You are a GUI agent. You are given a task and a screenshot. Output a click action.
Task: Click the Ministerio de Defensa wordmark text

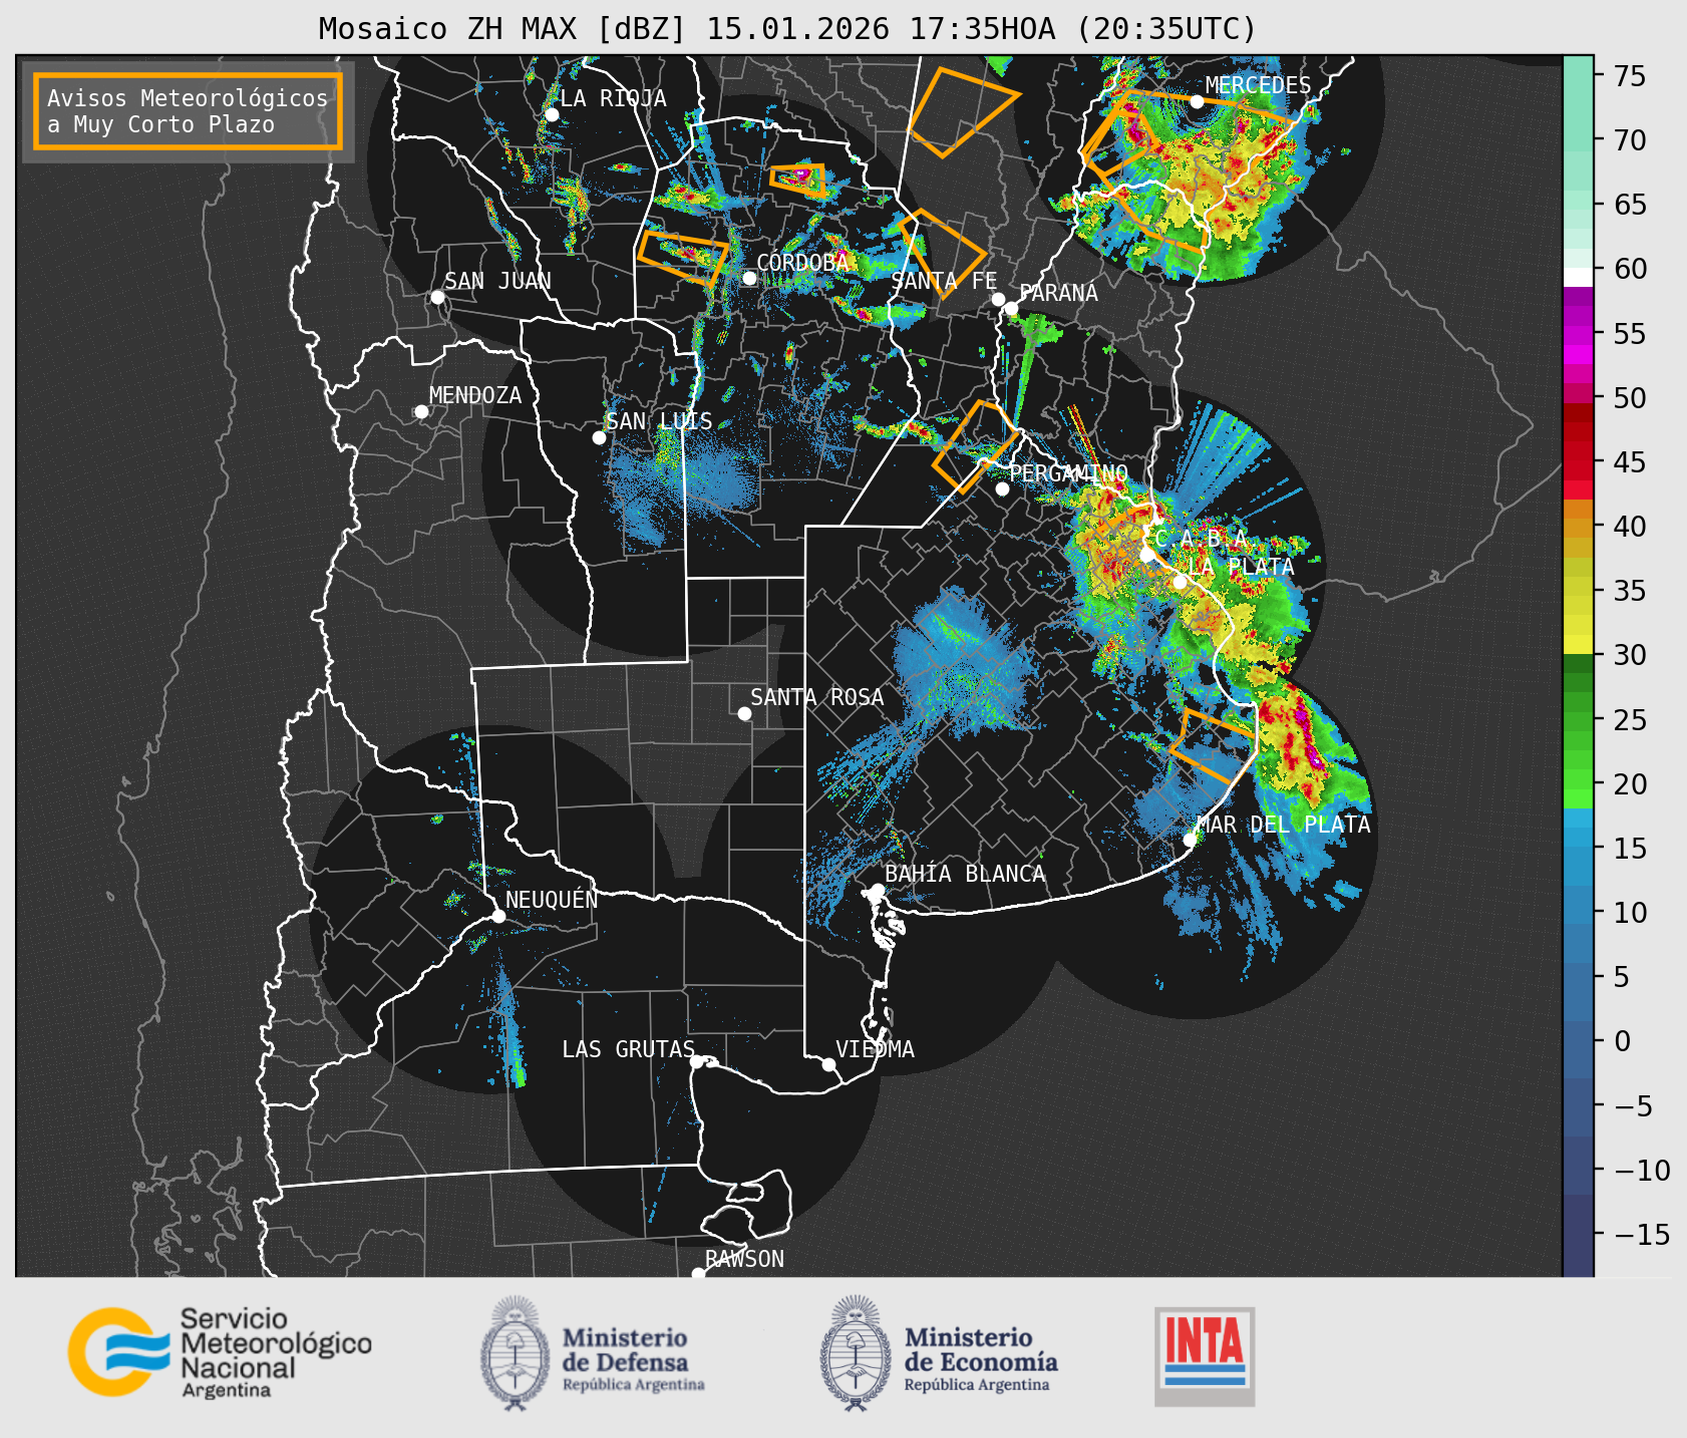(633, 1358)
